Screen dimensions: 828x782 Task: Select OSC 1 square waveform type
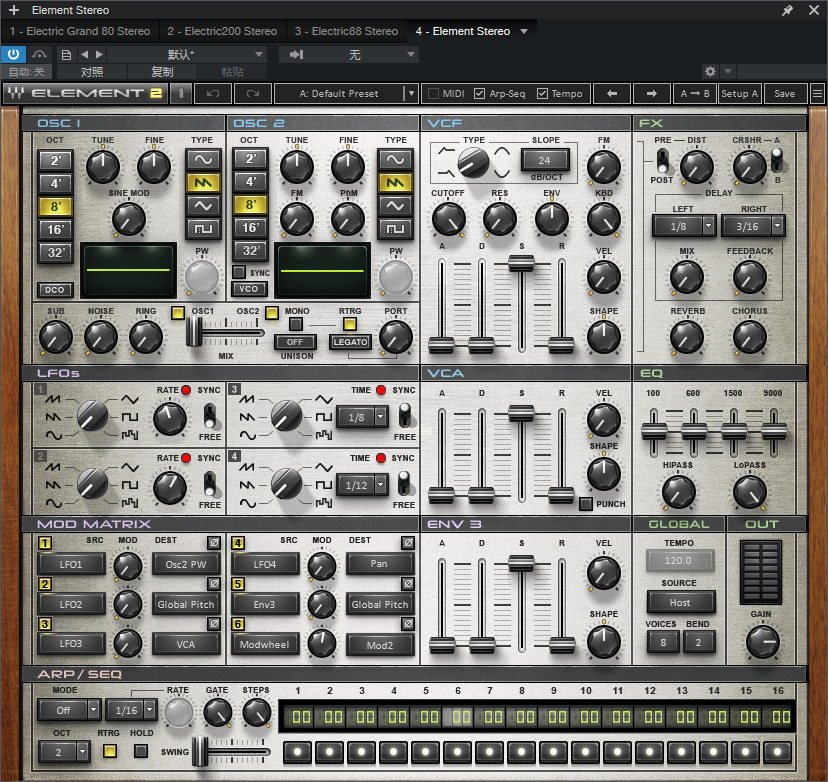[x=203, y=229]
